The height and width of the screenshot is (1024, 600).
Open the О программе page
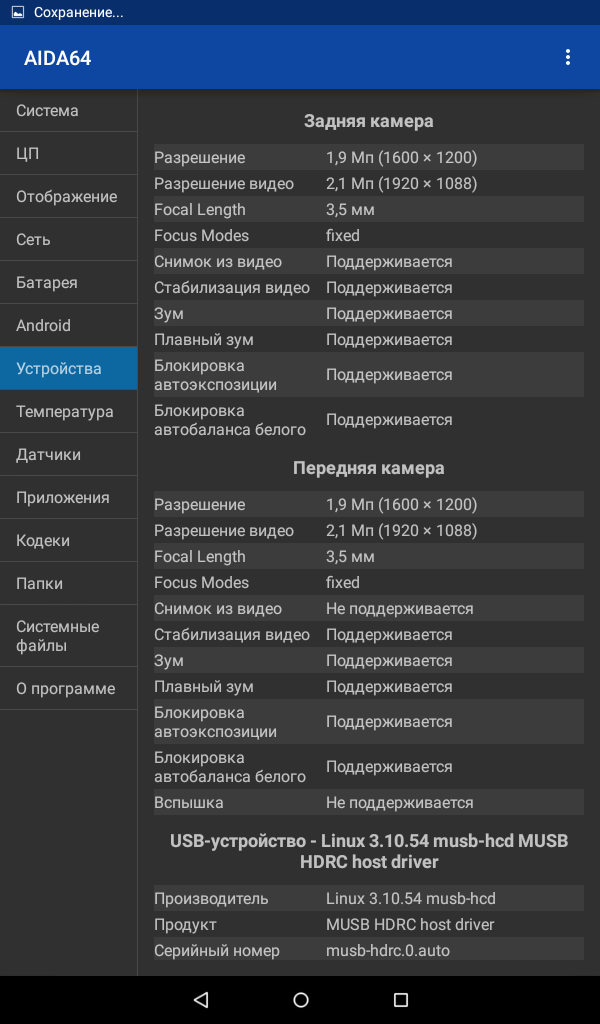(69, 688)
